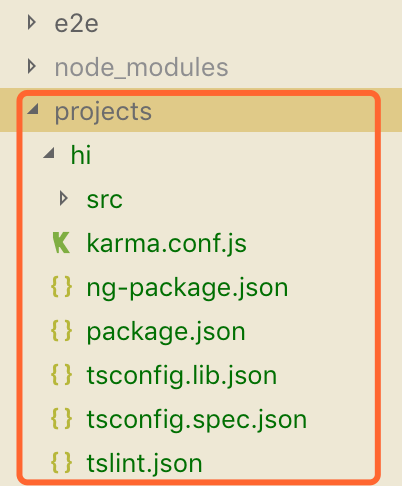The height and width of the screenshot is (486, 402).
Task: Collapse the hi folder triangle
Action: (x=49, y=153)
